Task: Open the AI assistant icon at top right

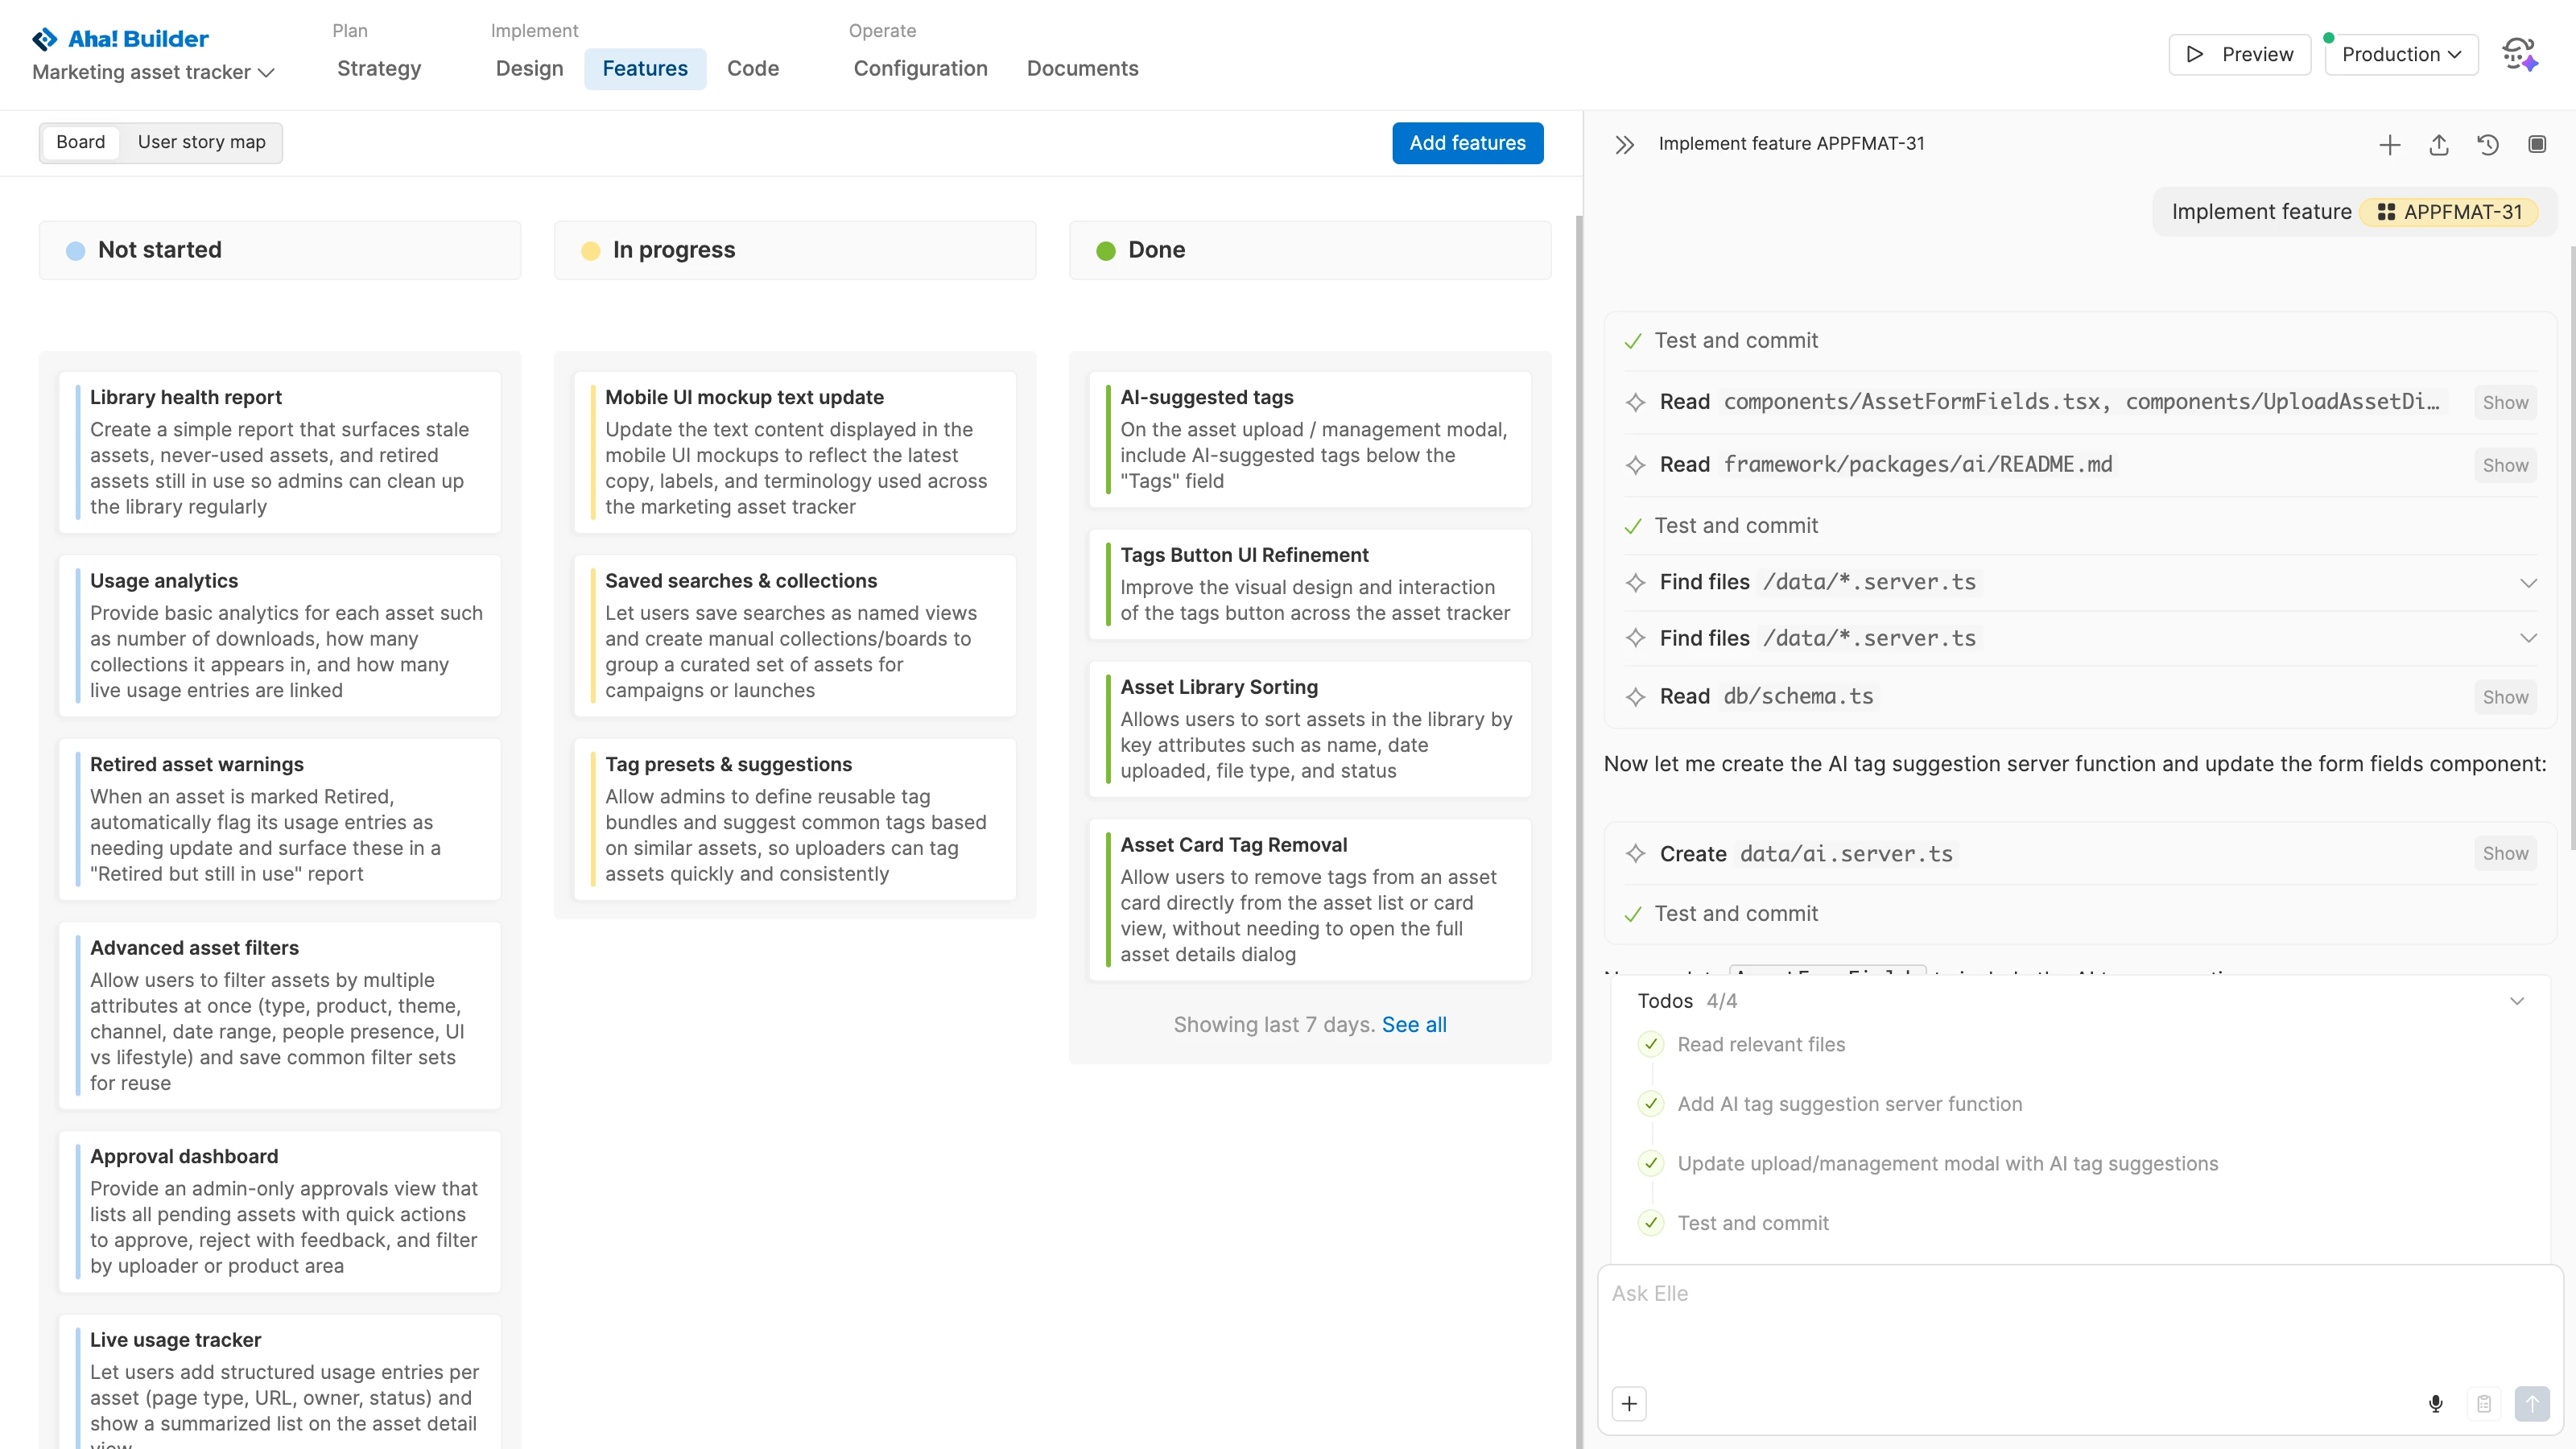Action: (x=2518, y=54)
